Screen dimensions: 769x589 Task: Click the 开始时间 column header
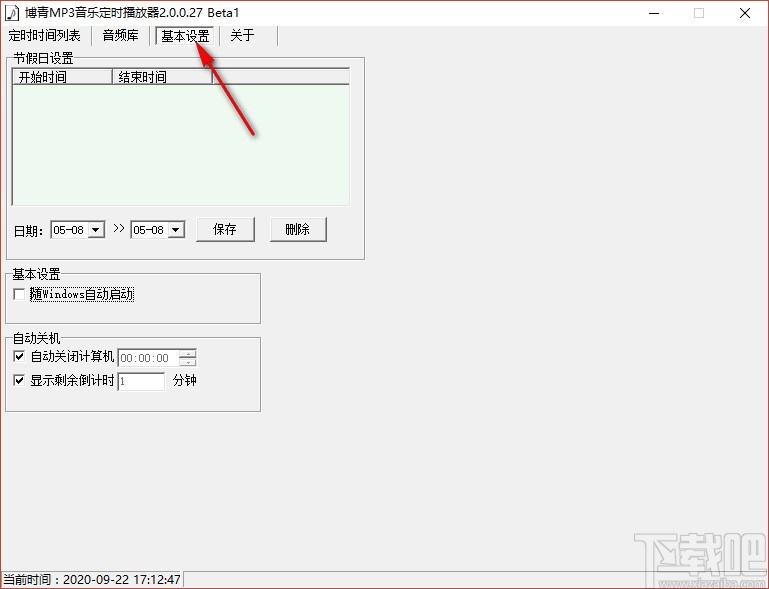click(x=63, y=77)
